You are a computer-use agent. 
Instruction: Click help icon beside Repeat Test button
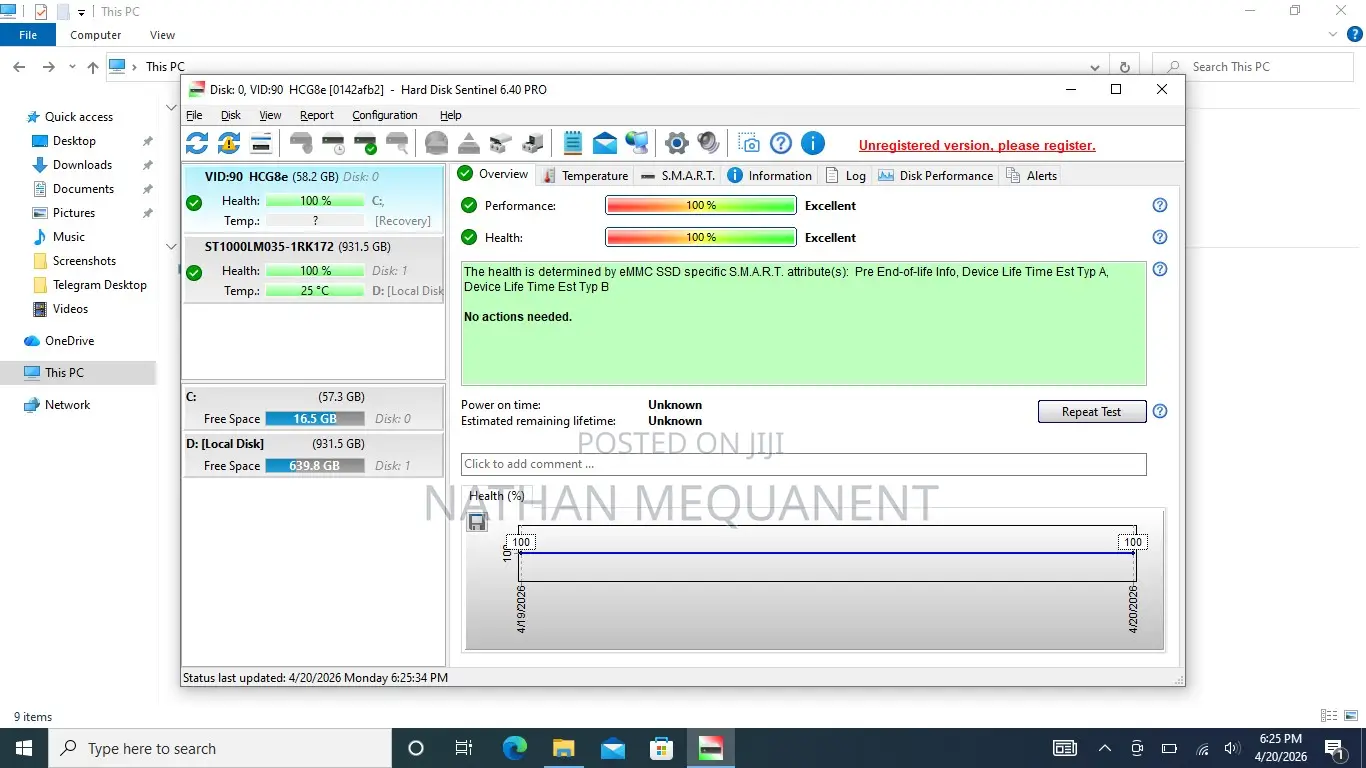(1160, 411)
